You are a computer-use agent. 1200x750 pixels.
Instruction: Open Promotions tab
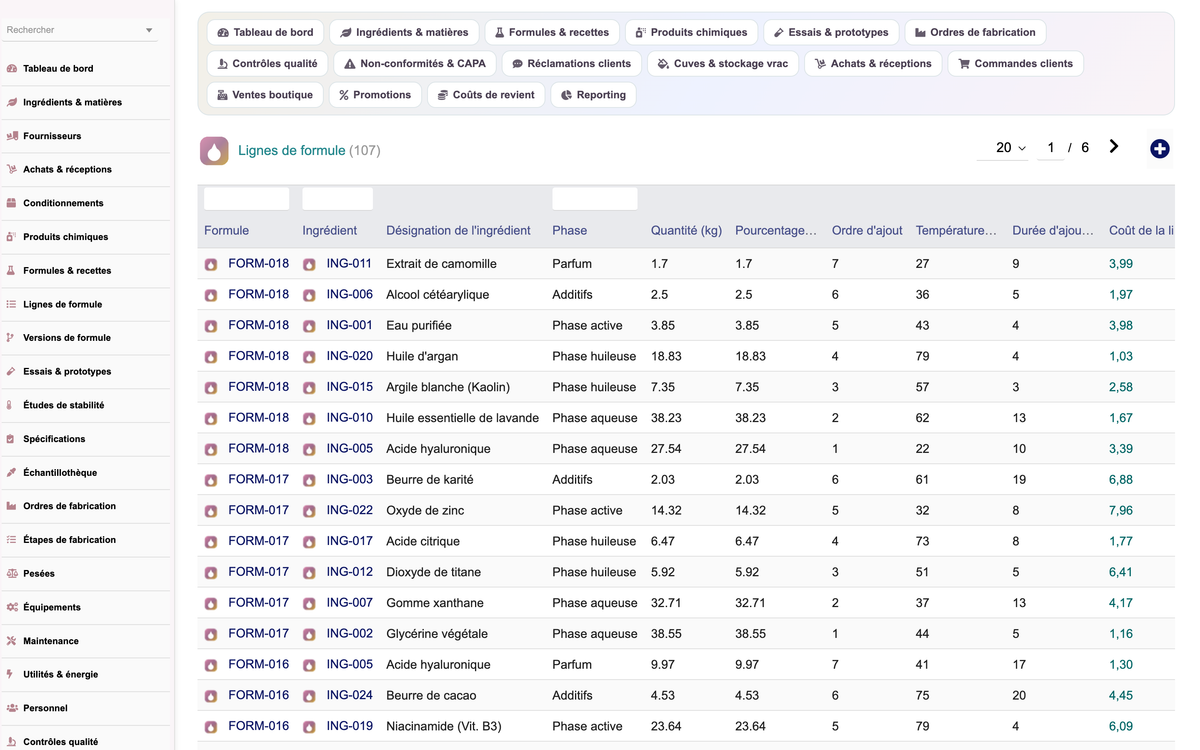point(375,95)
